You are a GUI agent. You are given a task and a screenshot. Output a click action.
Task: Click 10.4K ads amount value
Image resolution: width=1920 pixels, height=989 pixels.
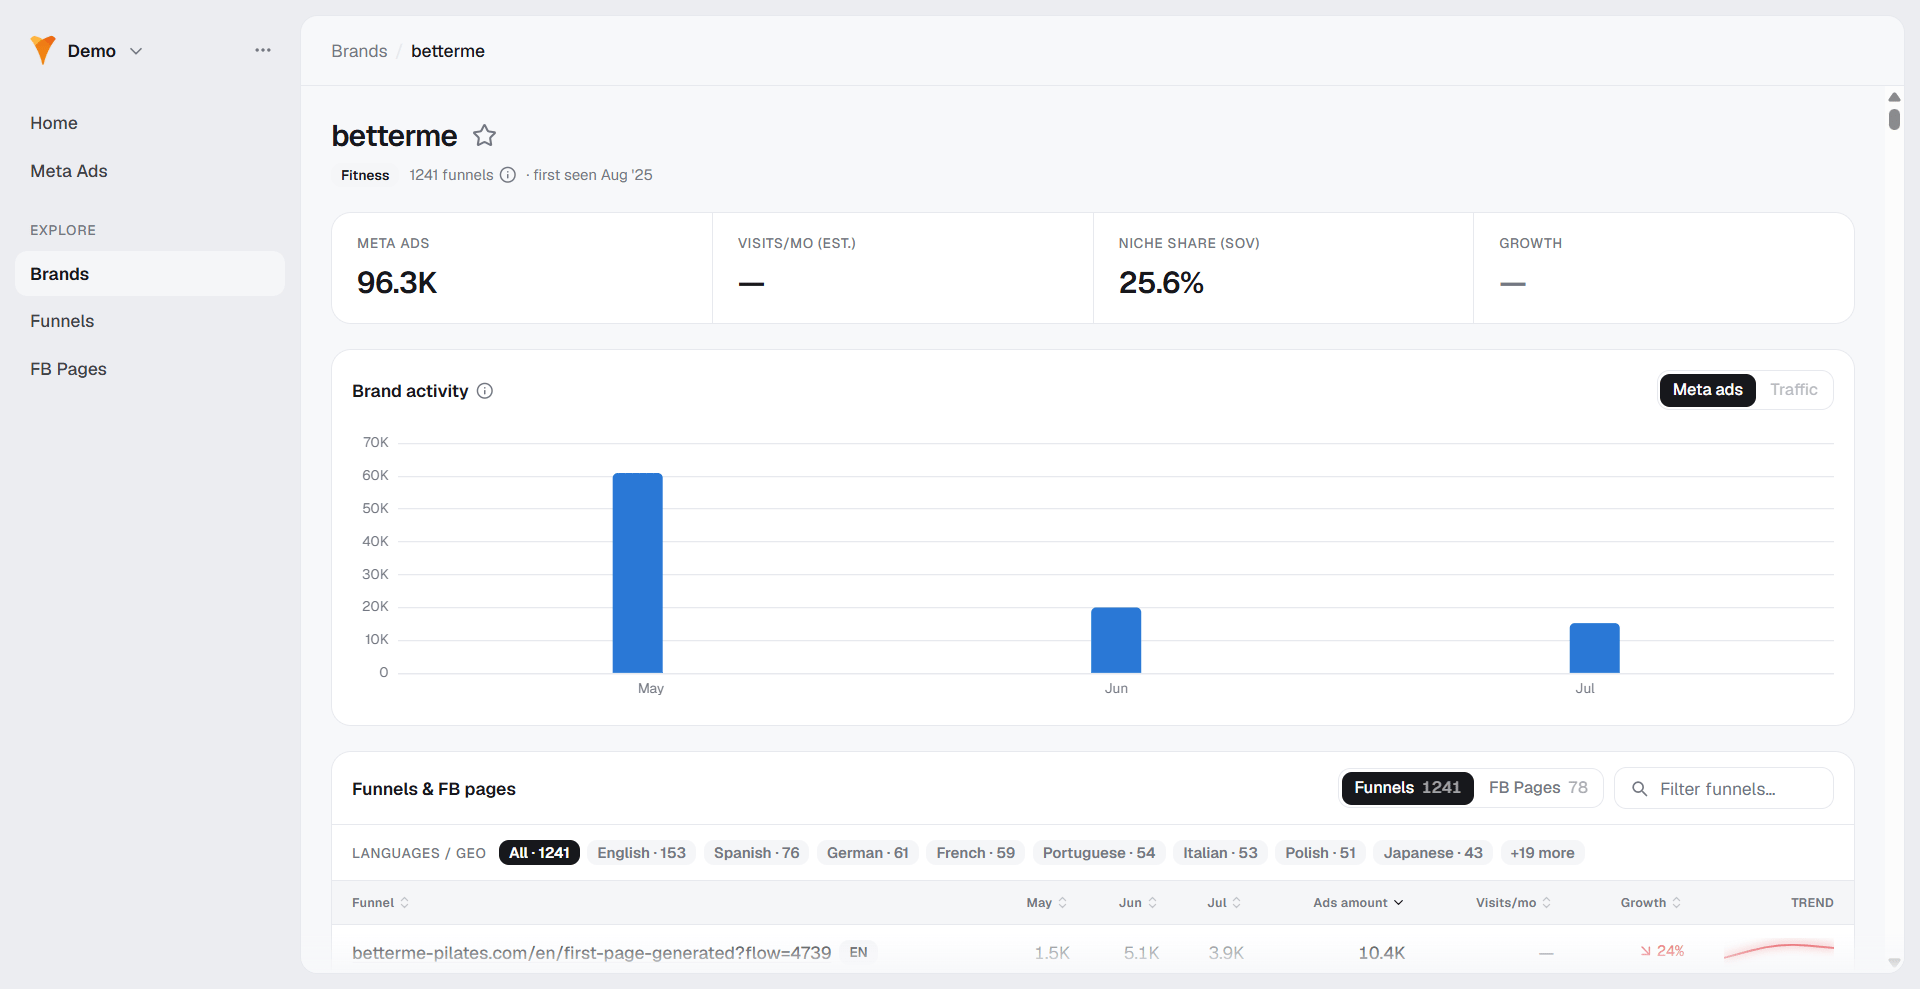click(x=1381, y=953)
